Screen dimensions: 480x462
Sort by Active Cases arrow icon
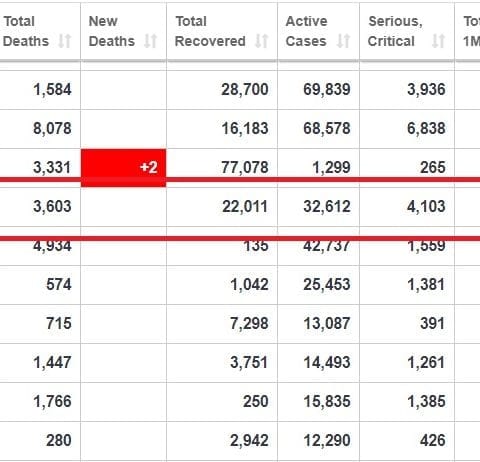pyautogui.click(x=343, y=41)
